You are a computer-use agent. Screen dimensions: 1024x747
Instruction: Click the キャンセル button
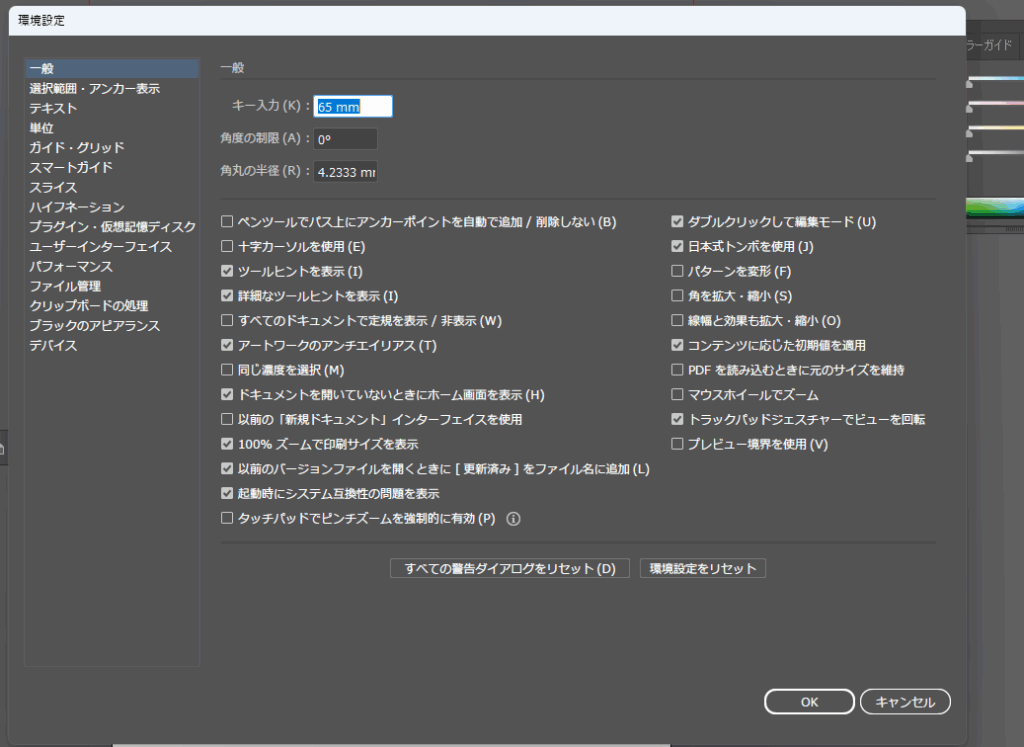(x=905, y=702)
